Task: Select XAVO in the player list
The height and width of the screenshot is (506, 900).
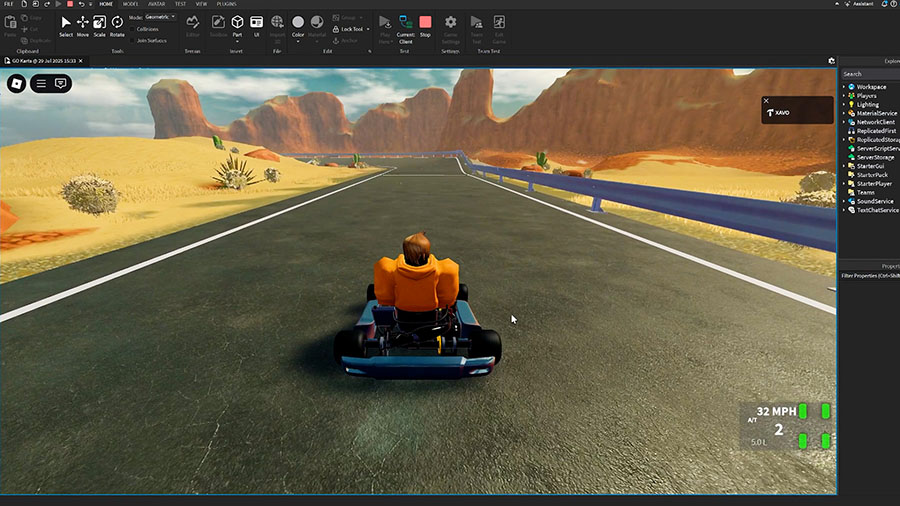Action: point(782,113)
